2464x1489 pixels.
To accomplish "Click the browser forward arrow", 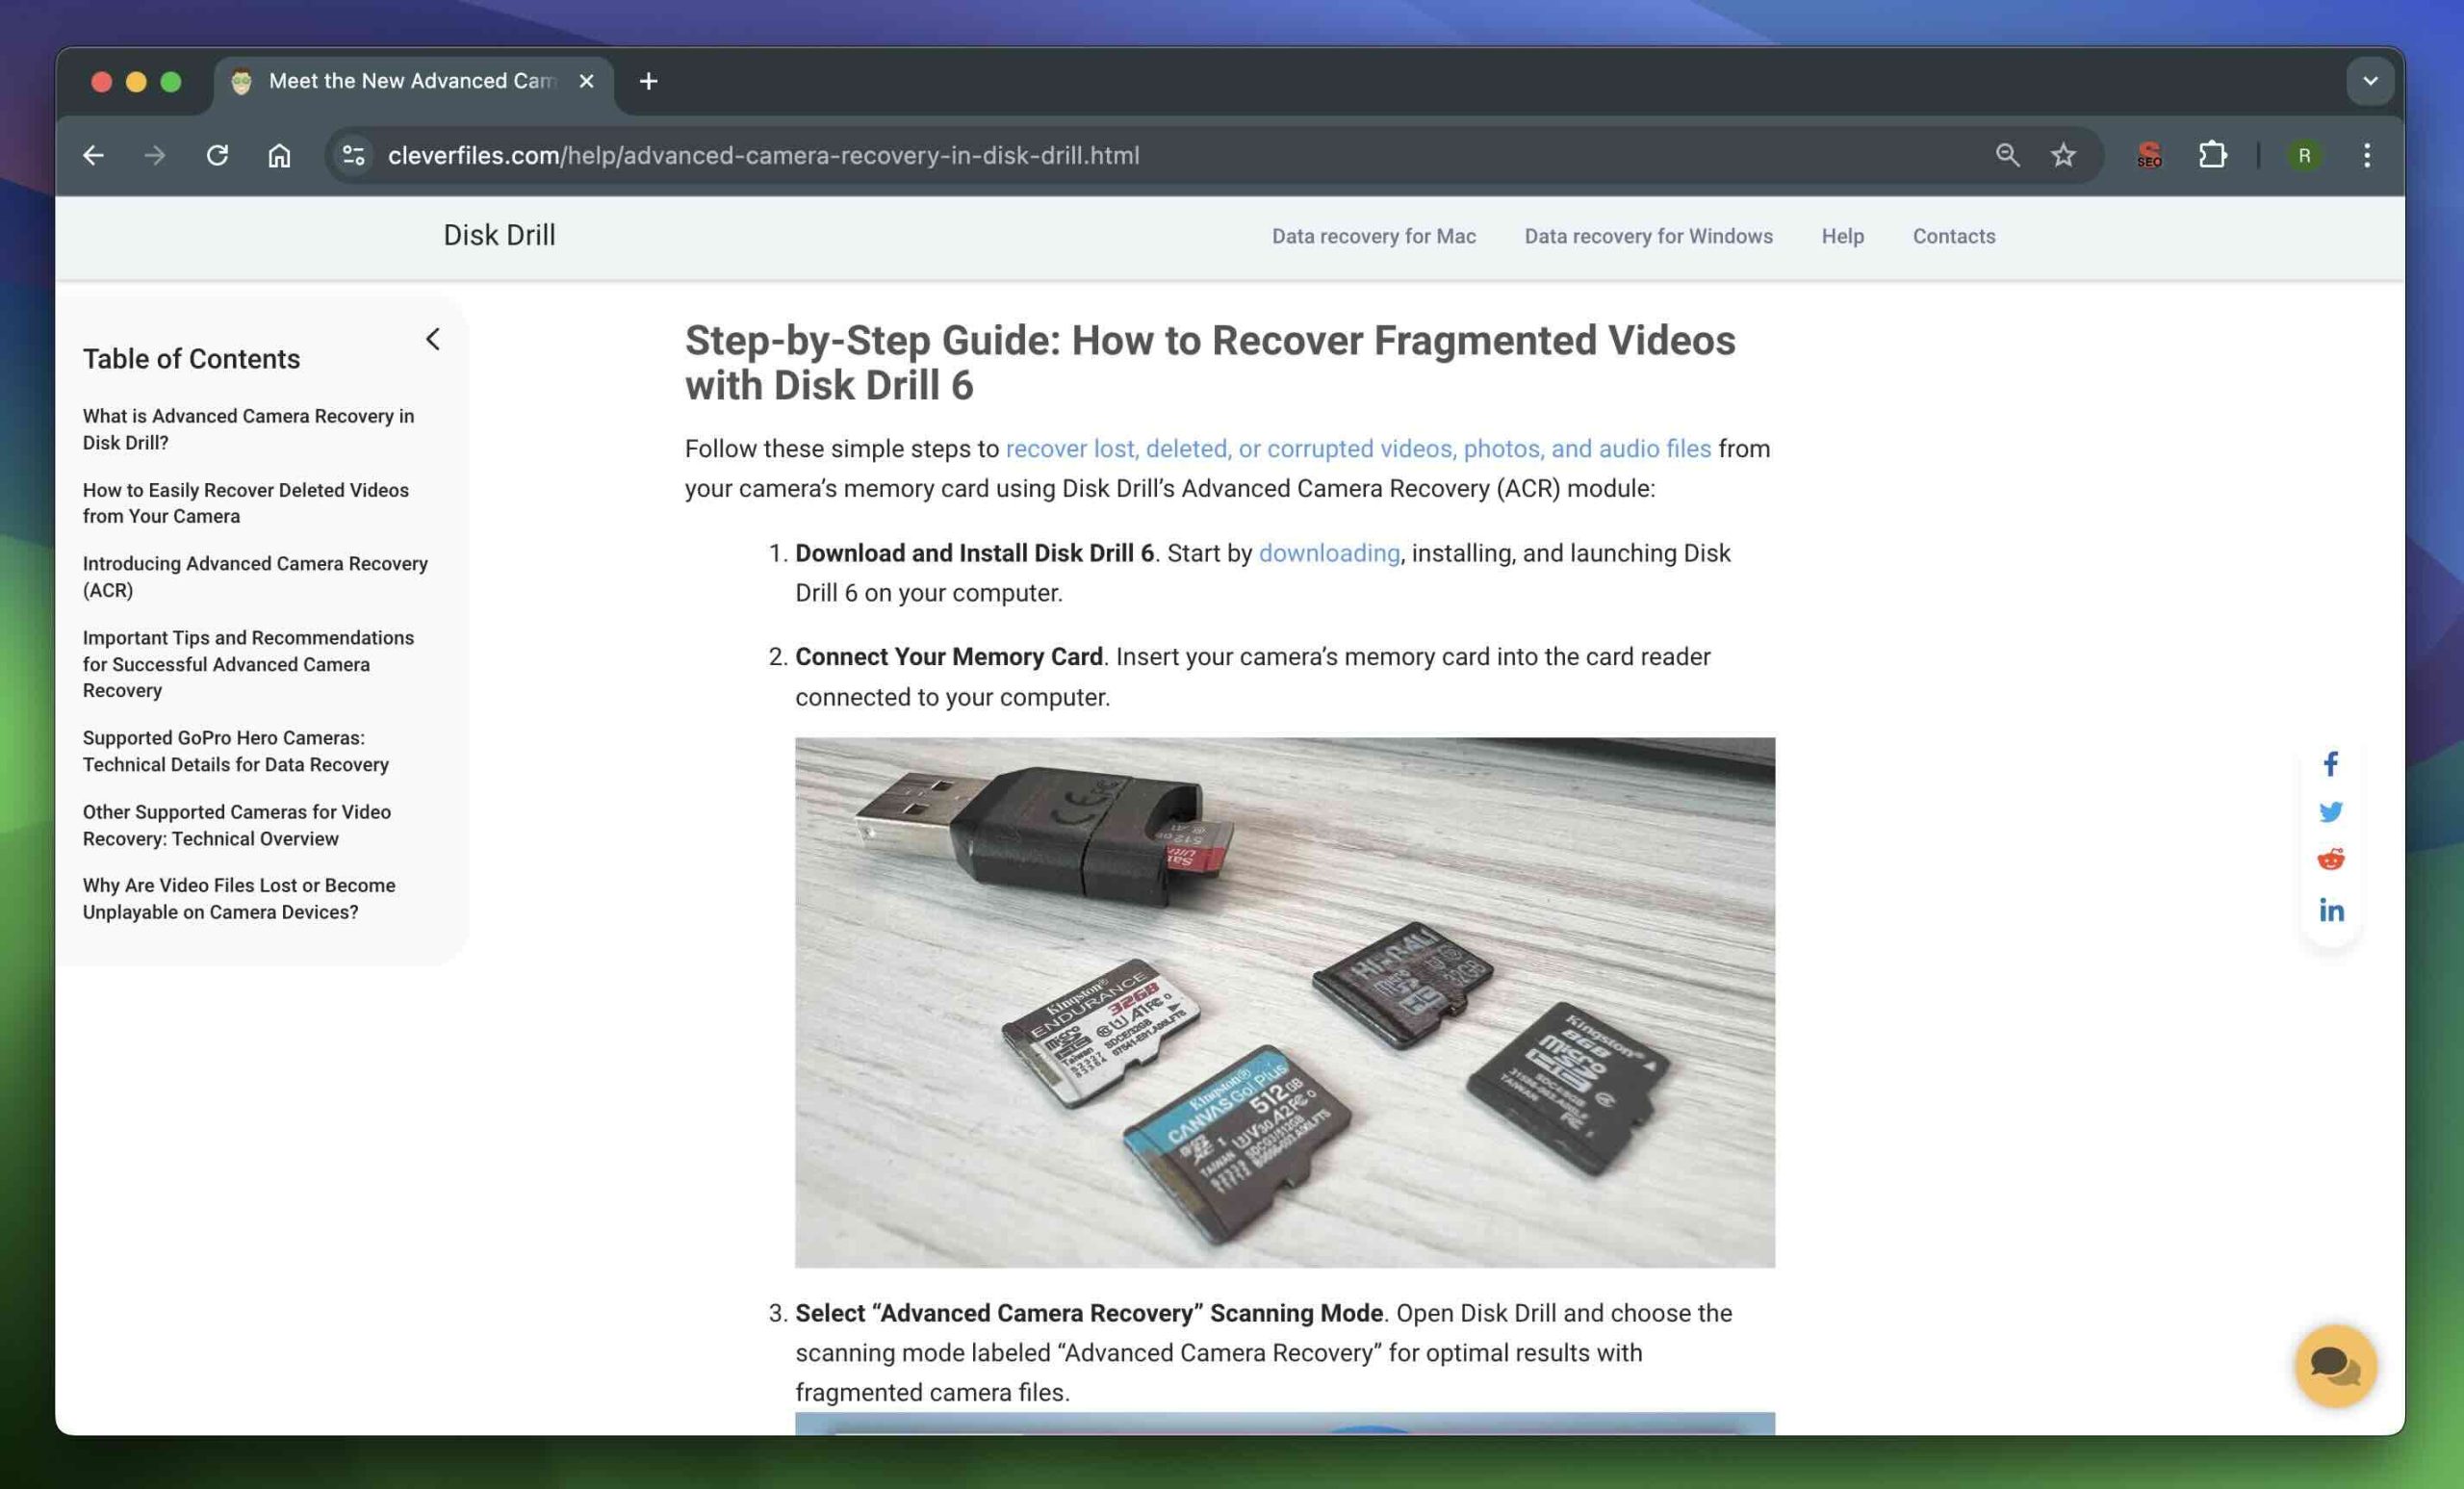I will 155,155.
